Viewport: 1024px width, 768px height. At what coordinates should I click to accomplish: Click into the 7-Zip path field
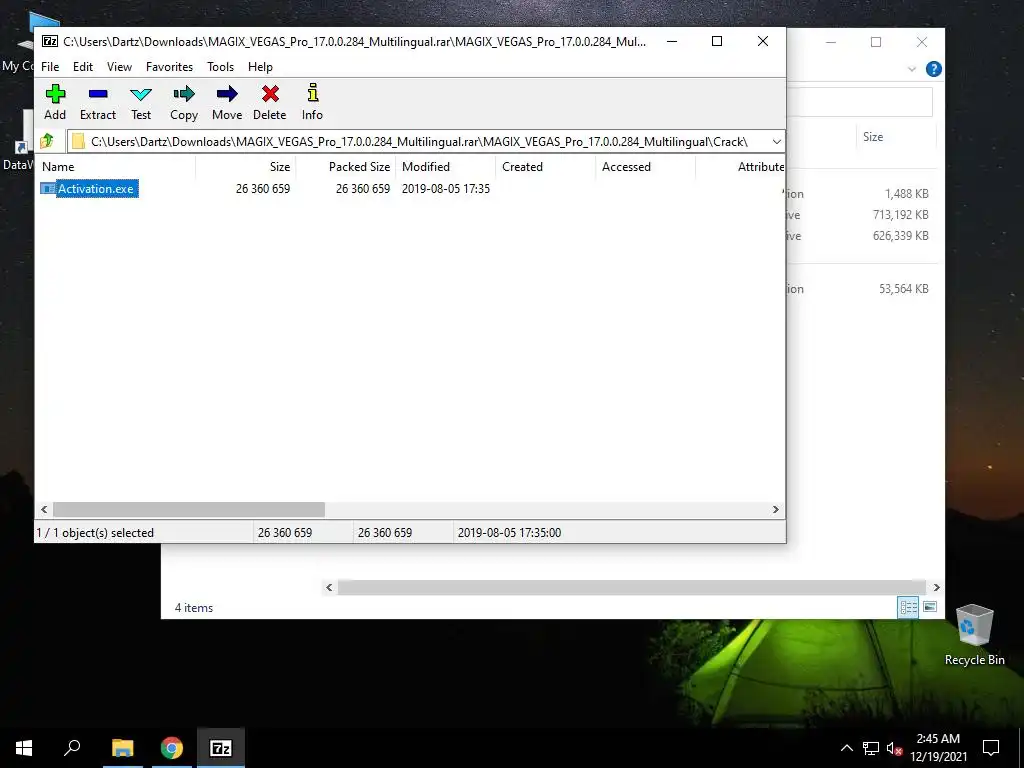coord(418,142)
